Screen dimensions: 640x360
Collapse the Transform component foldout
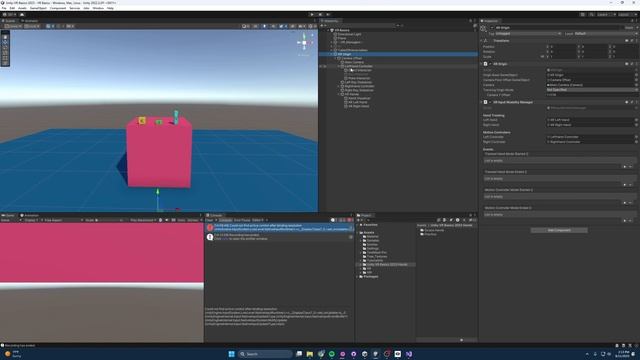[481, 41]
